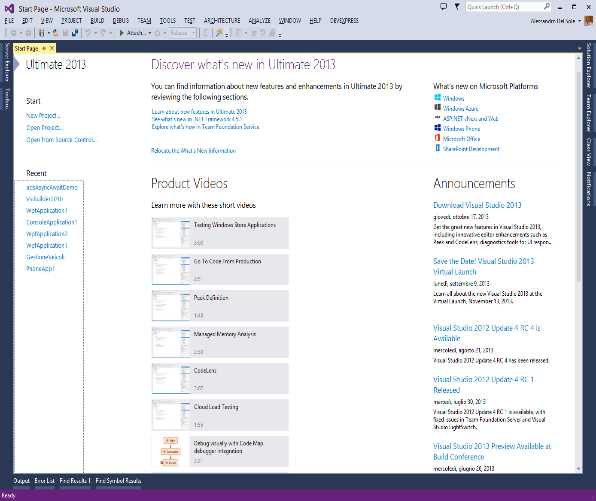Switch to the Error List tab
This screenshot has width=596, height=501.
[44, 481]
